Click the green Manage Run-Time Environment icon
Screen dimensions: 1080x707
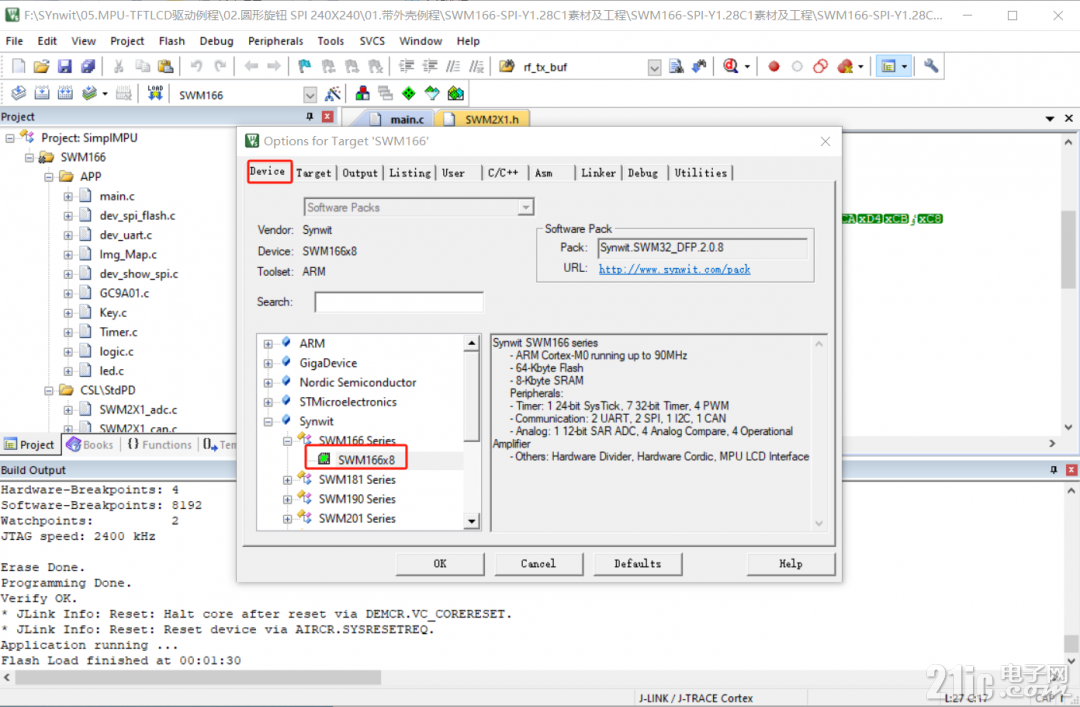pyautogui.click(x=408, y=93)
